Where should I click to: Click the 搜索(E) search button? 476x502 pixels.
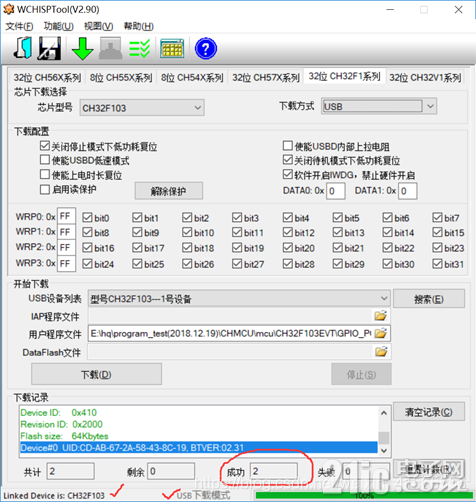(429, 299)
